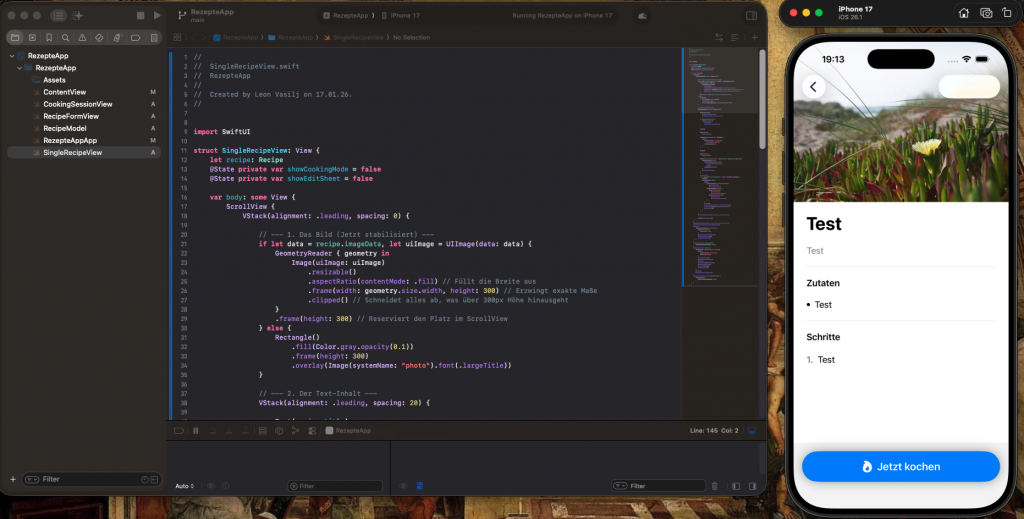Pause program execution in debug bar
Viewport: 1024px width, 519px height.
[196, 430]
